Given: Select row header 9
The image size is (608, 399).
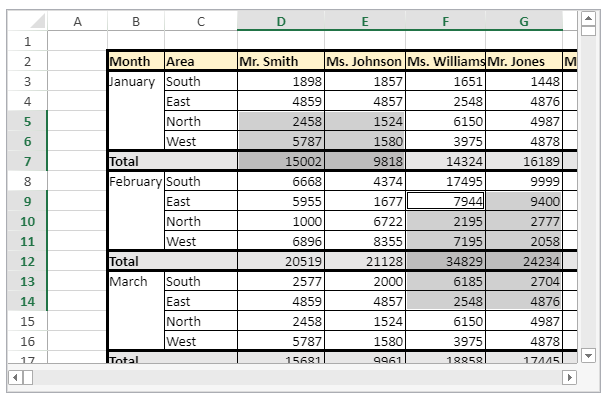Looking at the screenshot, I should (x=27, y=201).
